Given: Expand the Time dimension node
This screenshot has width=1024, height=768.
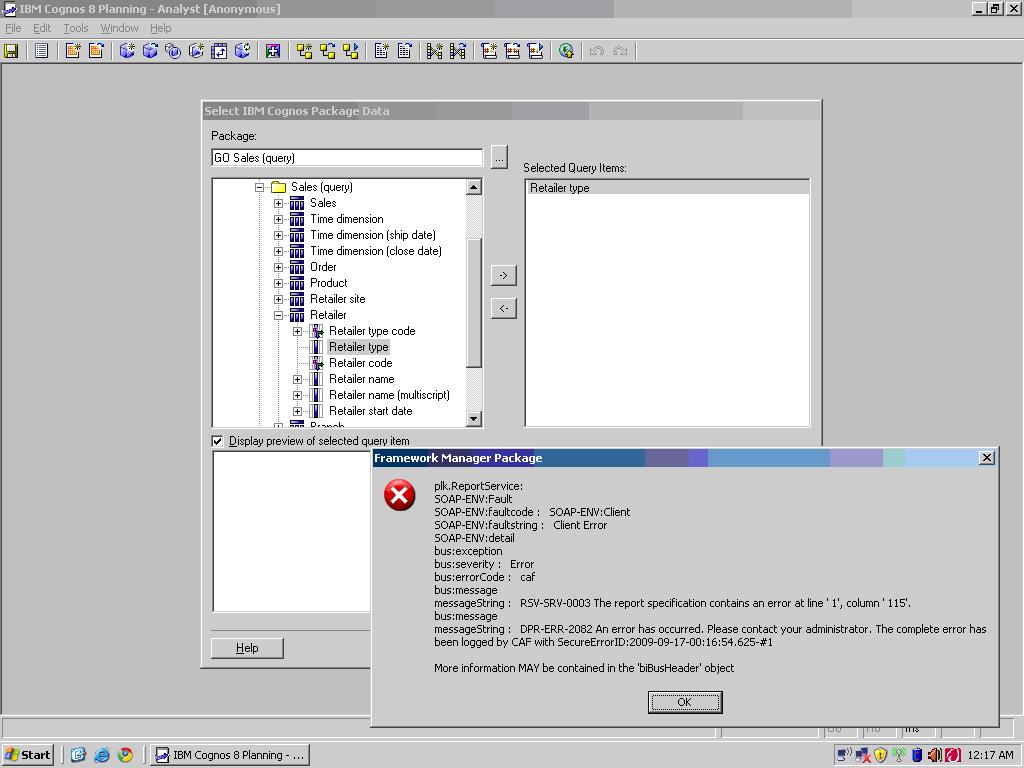Looking at the screenshot, I should pyautogui.click(x=278, y=219).
